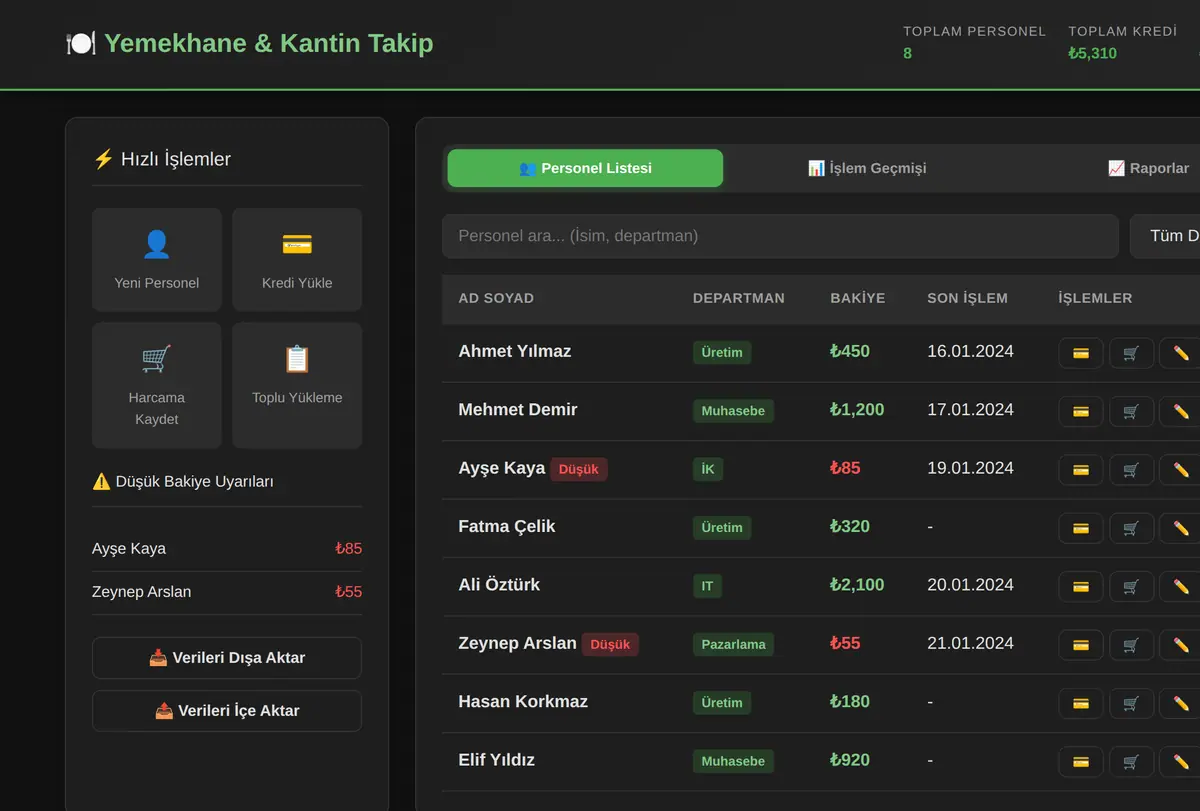Image resolution: width=1200 pixels, height=811 pixels.
Task: Edit Hasan Korkmaz with the pencil icon
Action: coord(1181,703)
